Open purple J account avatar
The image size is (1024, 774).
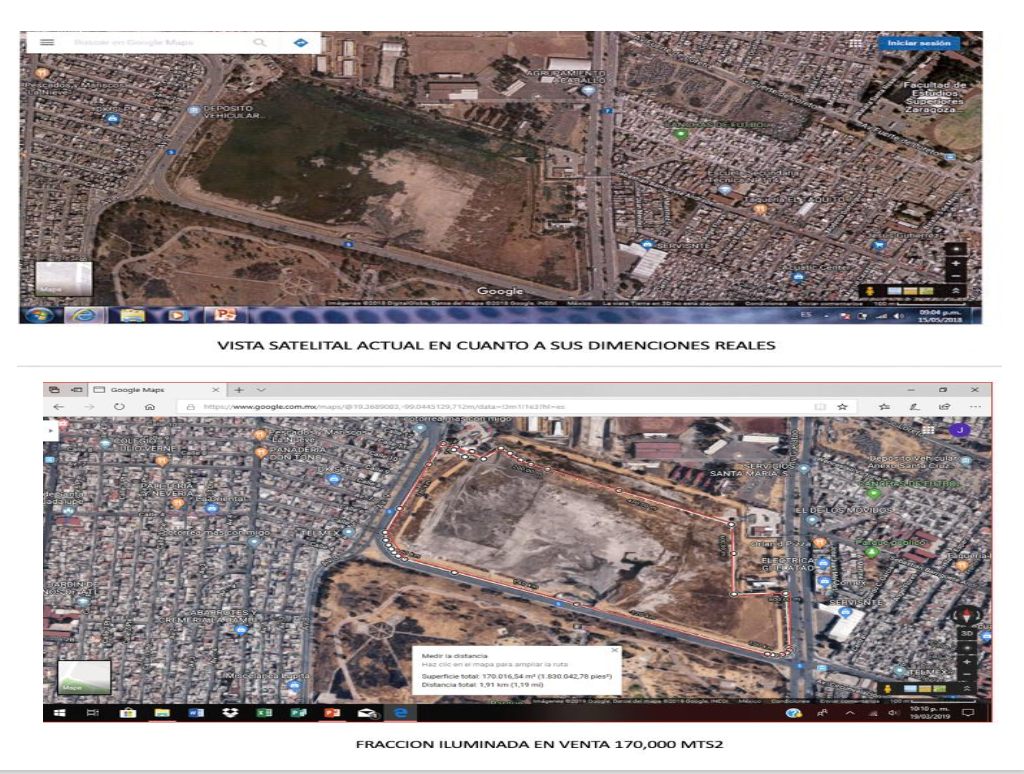pos(959,430)
